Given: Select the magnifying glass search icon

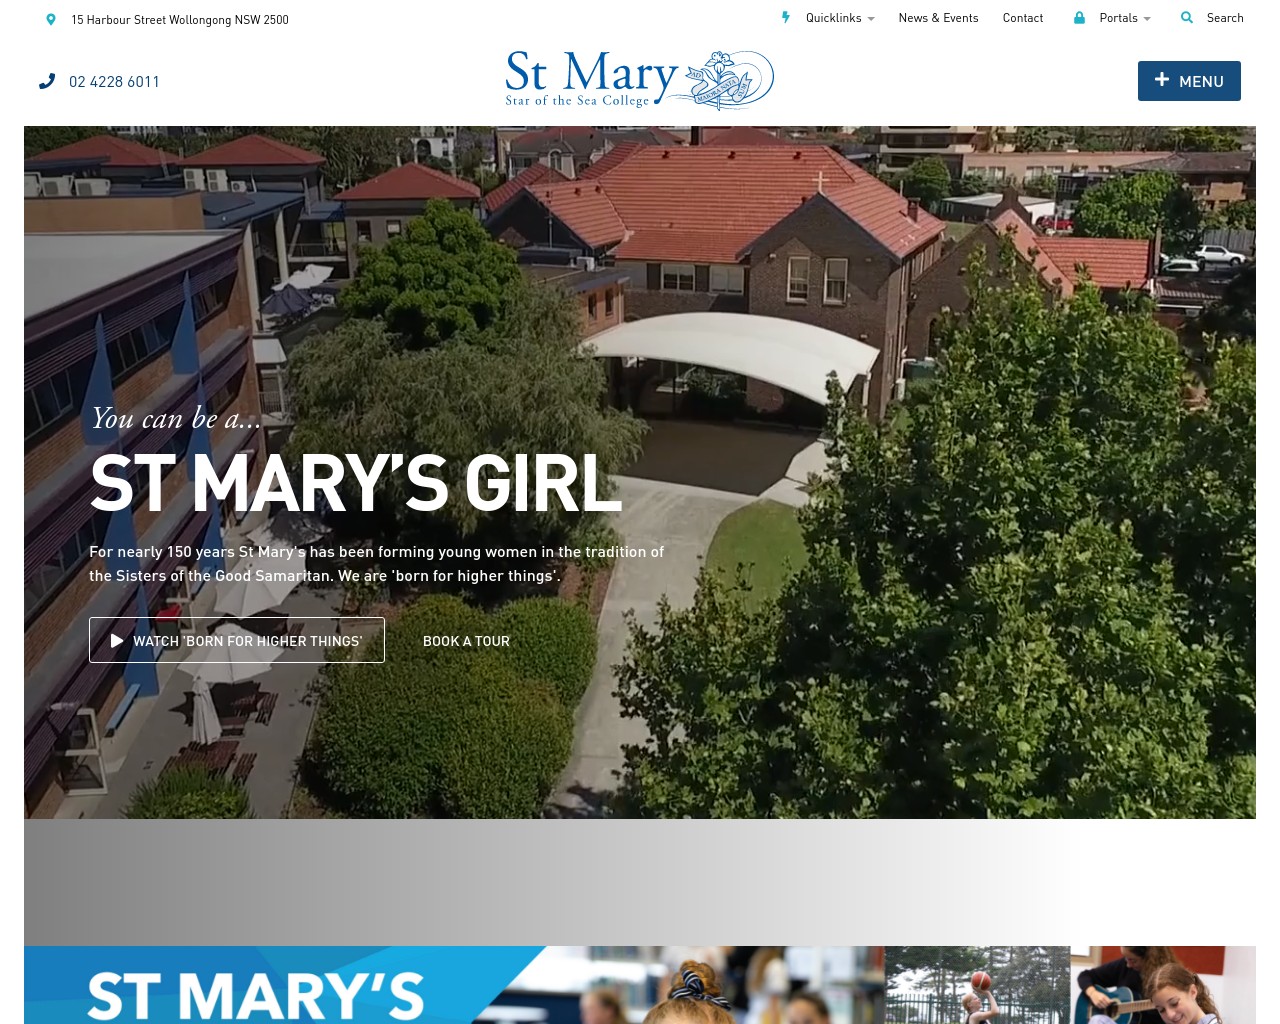Looking at the screenshot, I should tap(1187, 17).
